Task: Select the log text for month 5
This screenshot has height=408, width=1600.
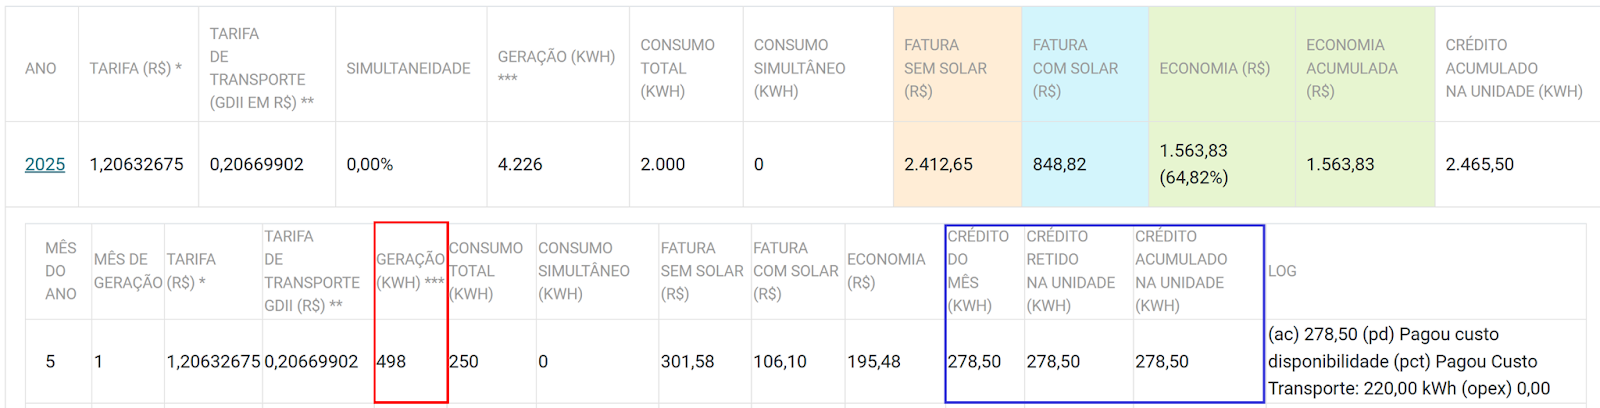Action: click(x=1409, y=361)
